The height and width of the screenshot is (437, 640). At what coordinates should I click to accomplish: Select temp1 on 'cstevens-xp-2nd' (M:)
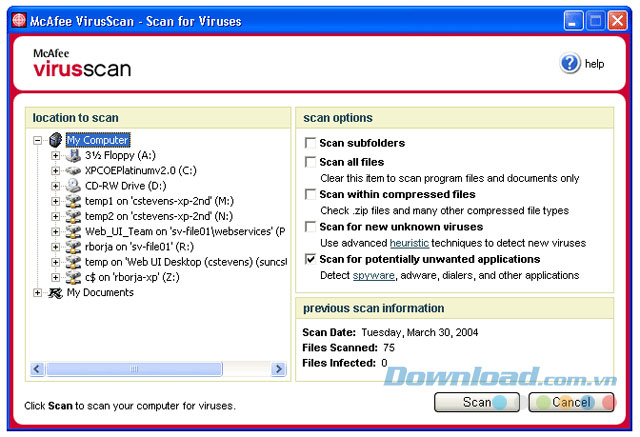[159, 201]
